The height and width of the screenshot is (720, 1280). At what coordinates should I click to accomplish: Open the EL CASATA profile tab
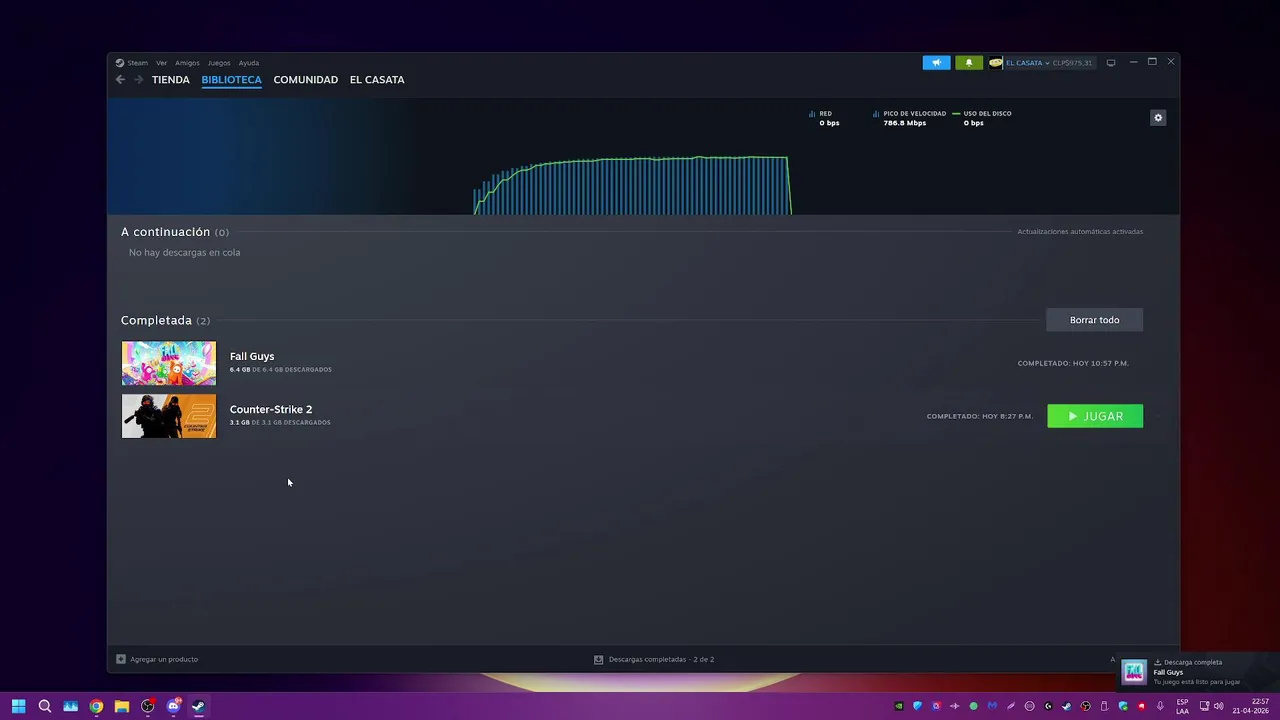pyautogui.click(x=377, y=79)
